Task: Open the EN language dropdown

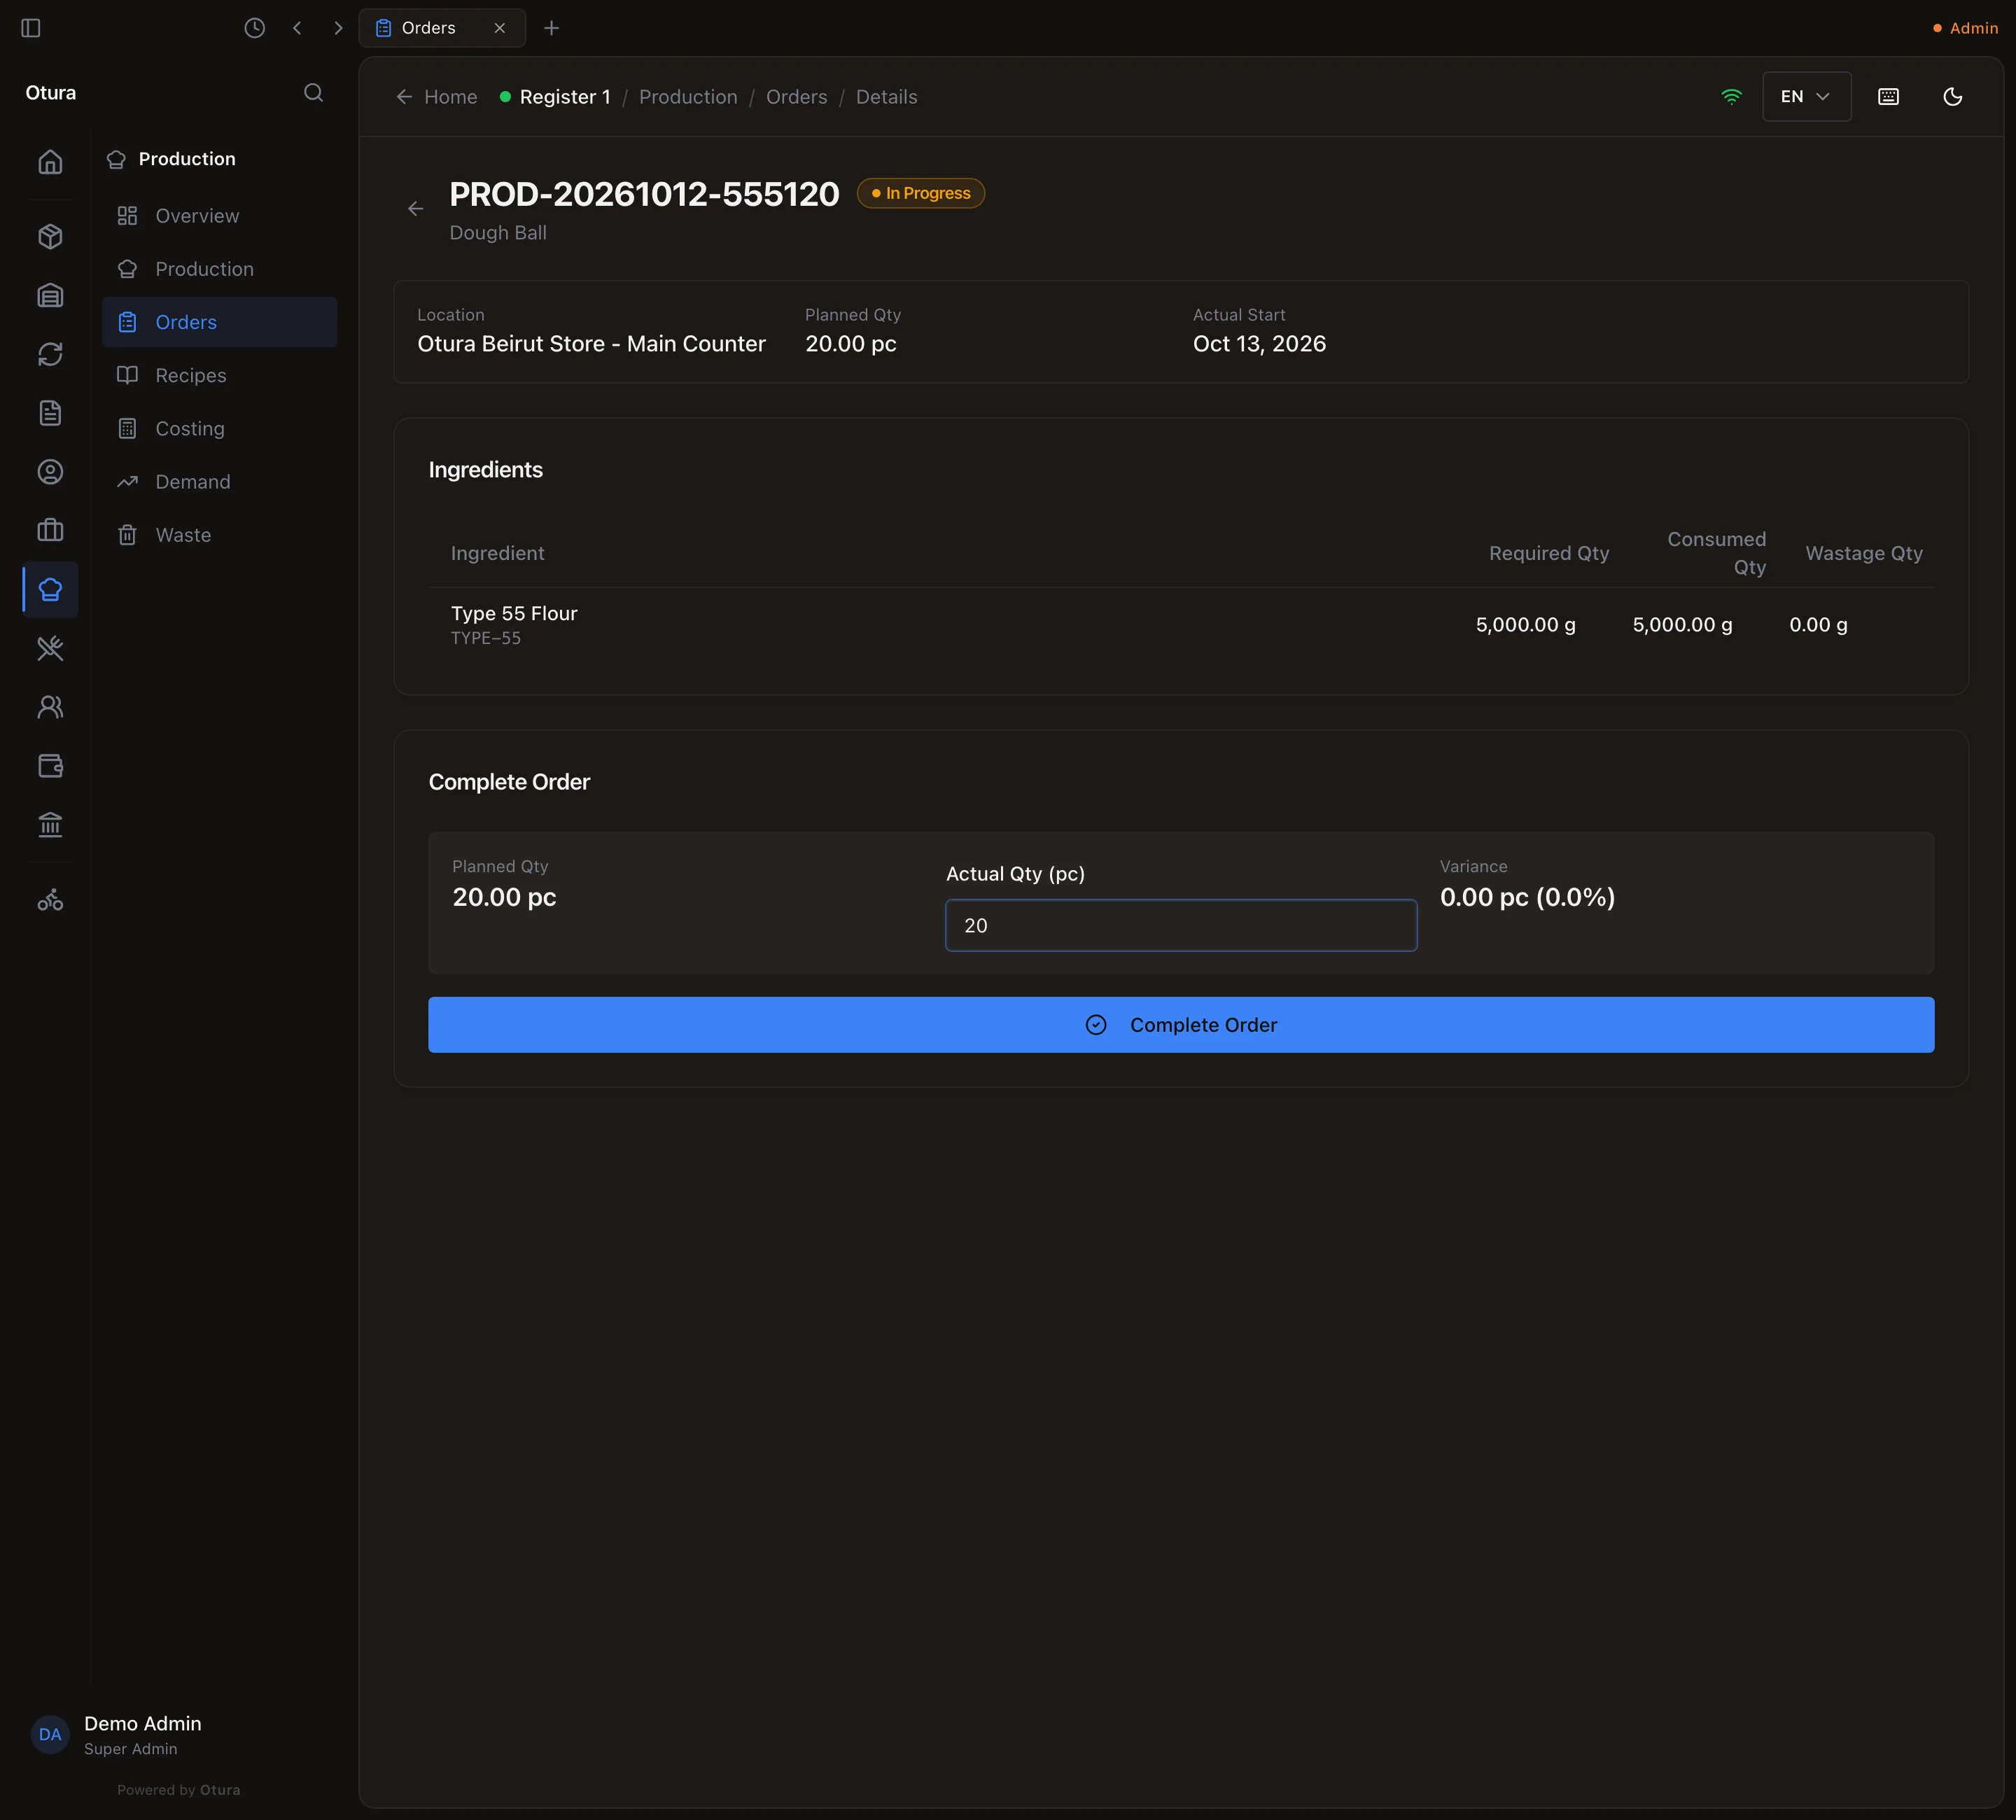Action: tap(1806, 97)
